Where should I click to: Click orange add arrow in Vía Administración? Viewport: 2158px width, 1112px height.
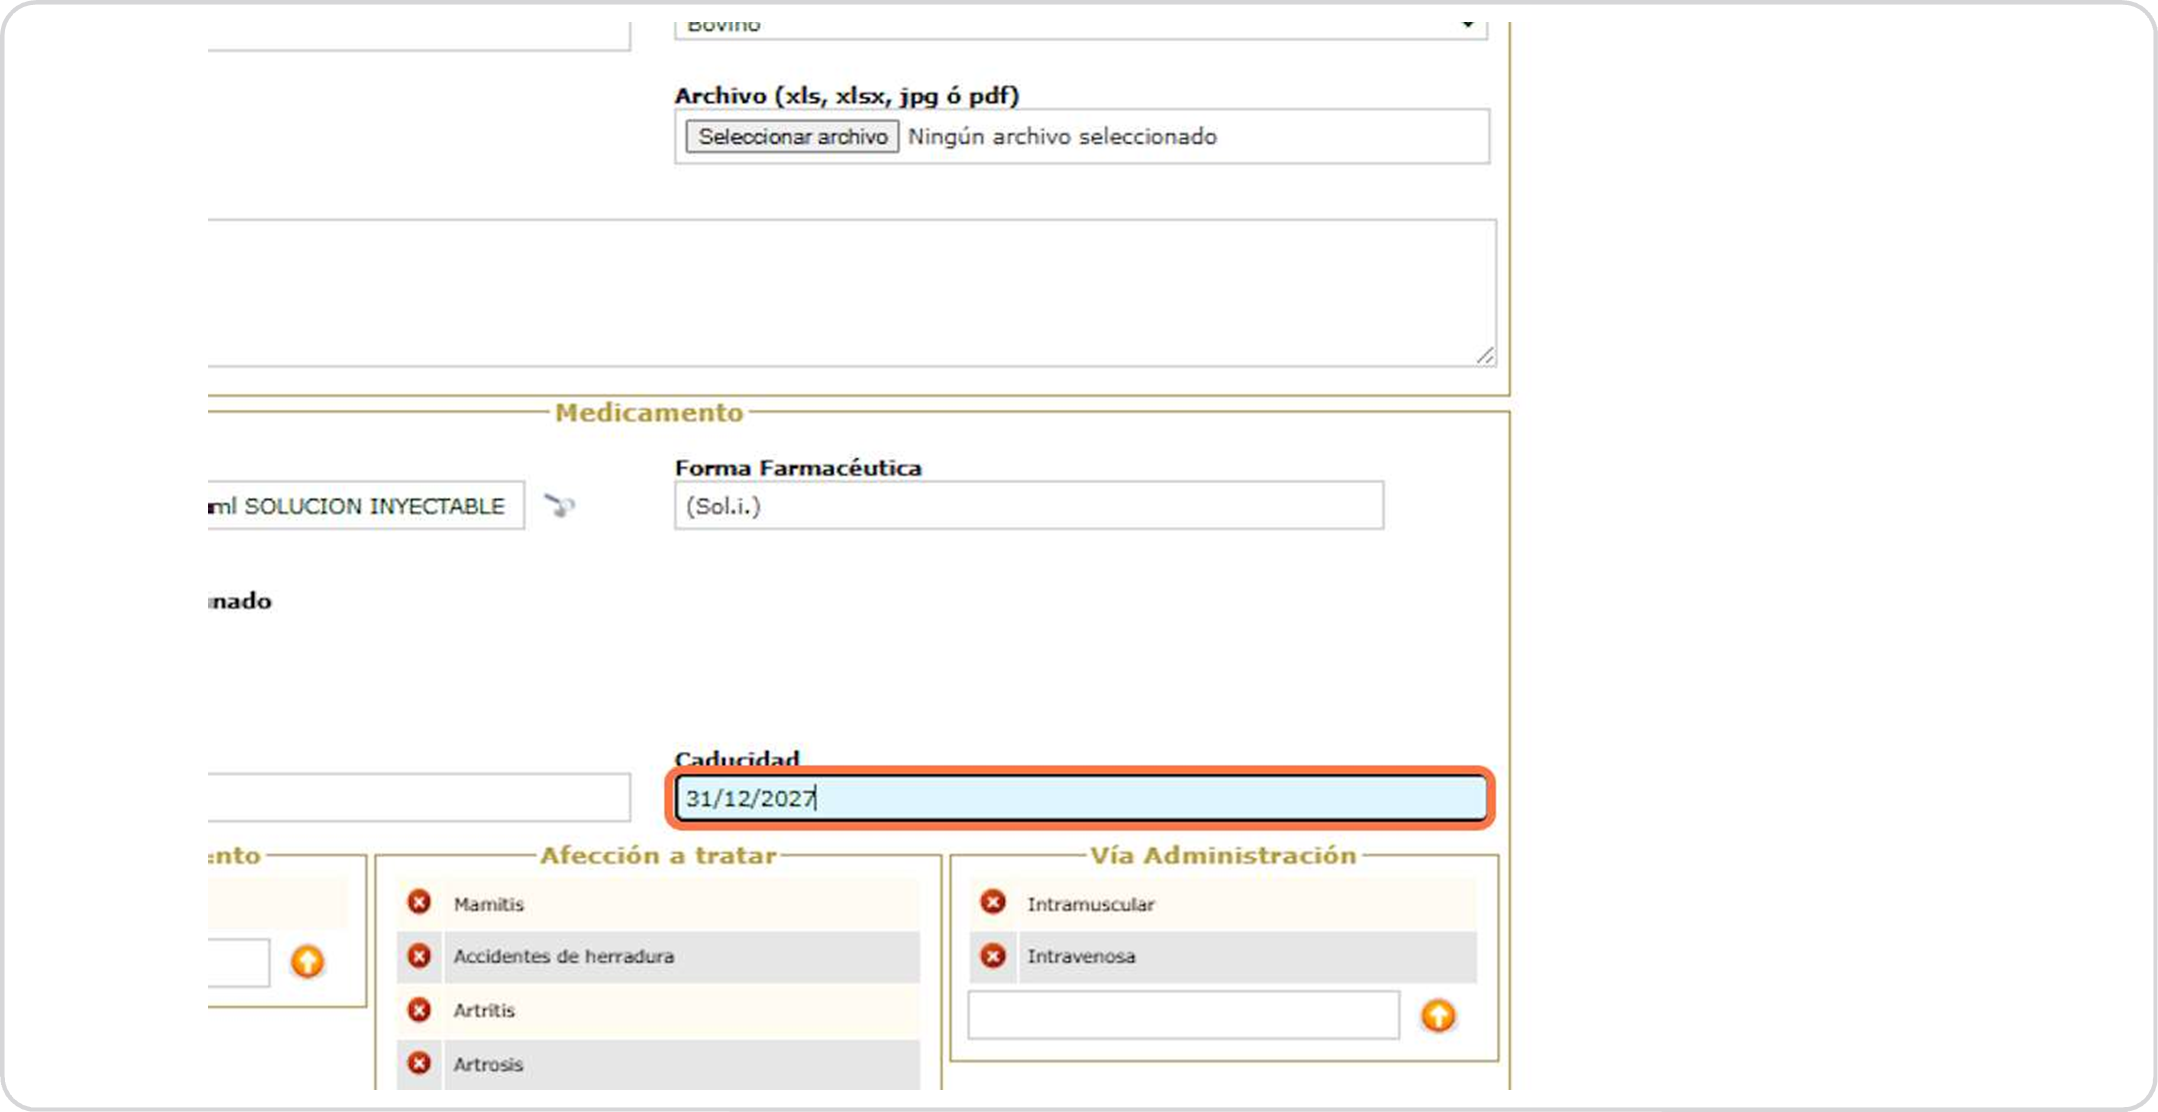pos(1438,1016)
